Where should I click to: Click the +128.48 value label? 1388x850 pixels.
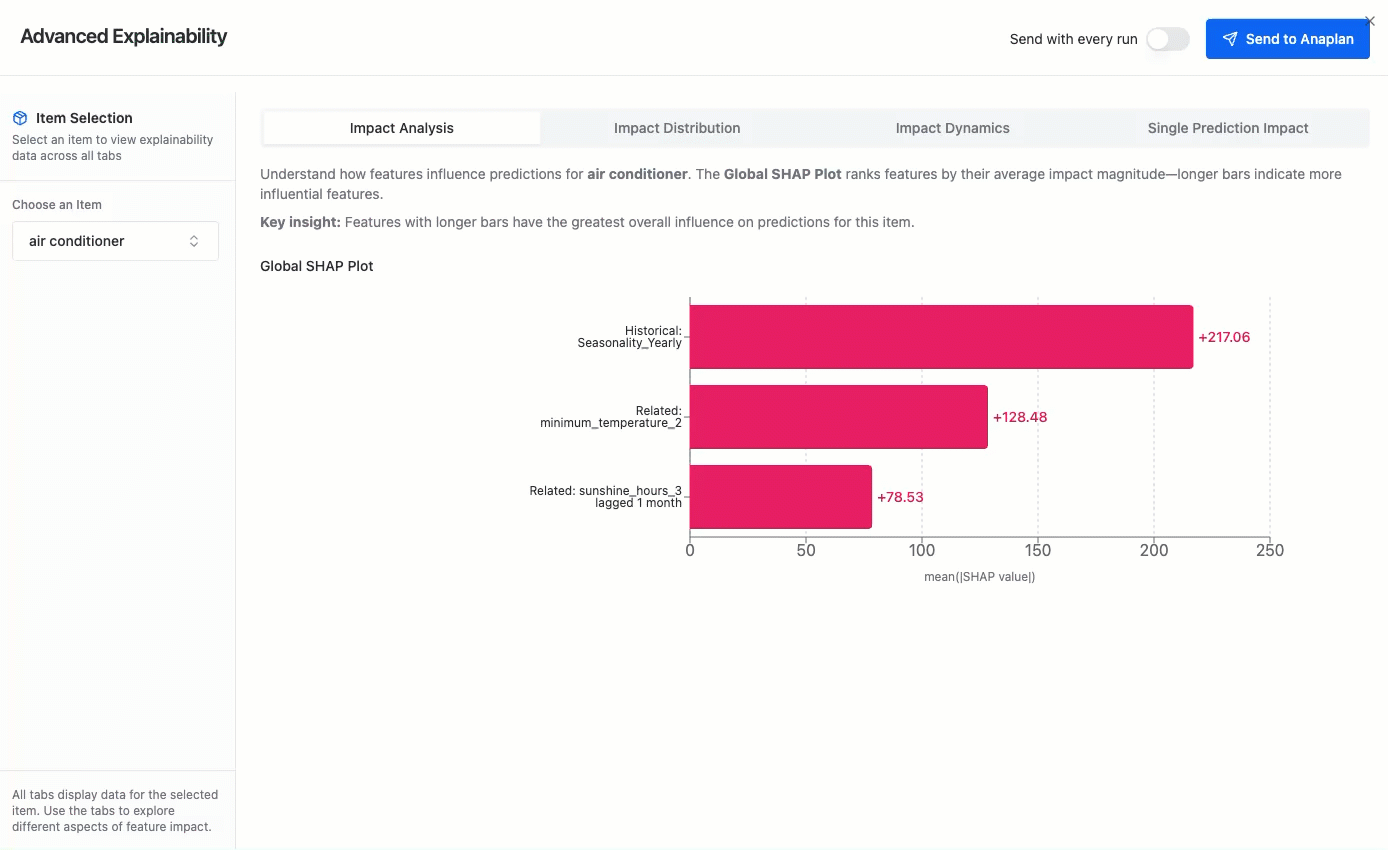(1020, 417)
